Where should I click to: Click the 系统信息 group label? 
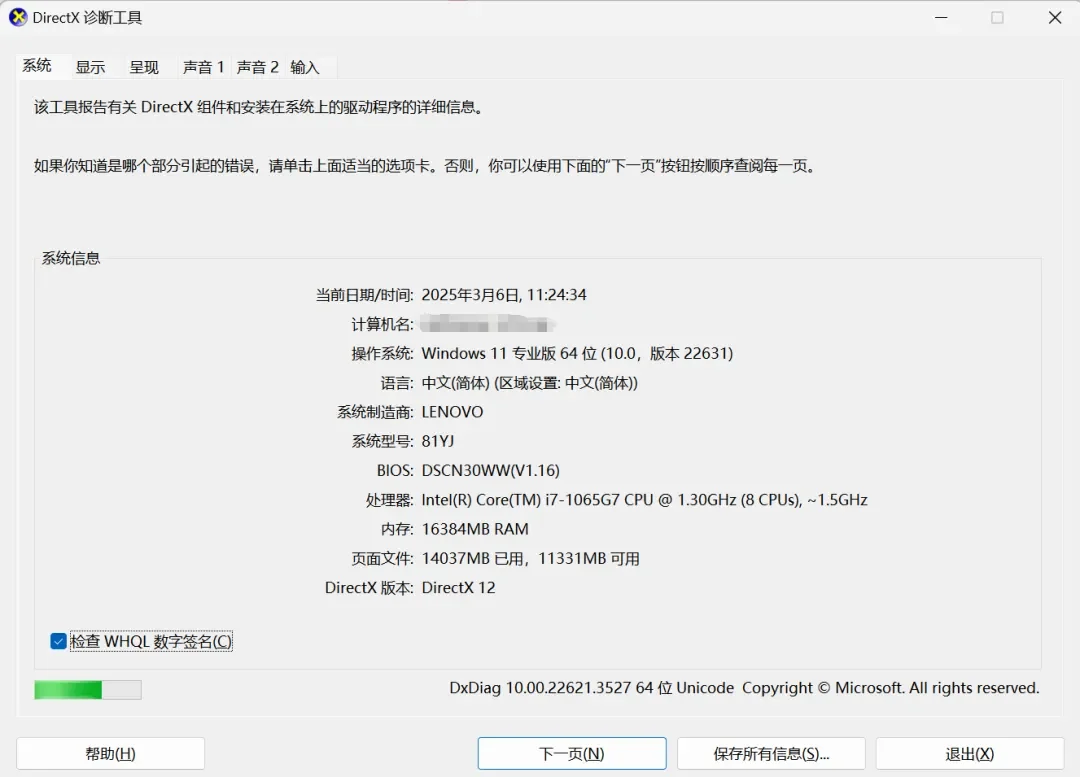[x=71, y=258]
